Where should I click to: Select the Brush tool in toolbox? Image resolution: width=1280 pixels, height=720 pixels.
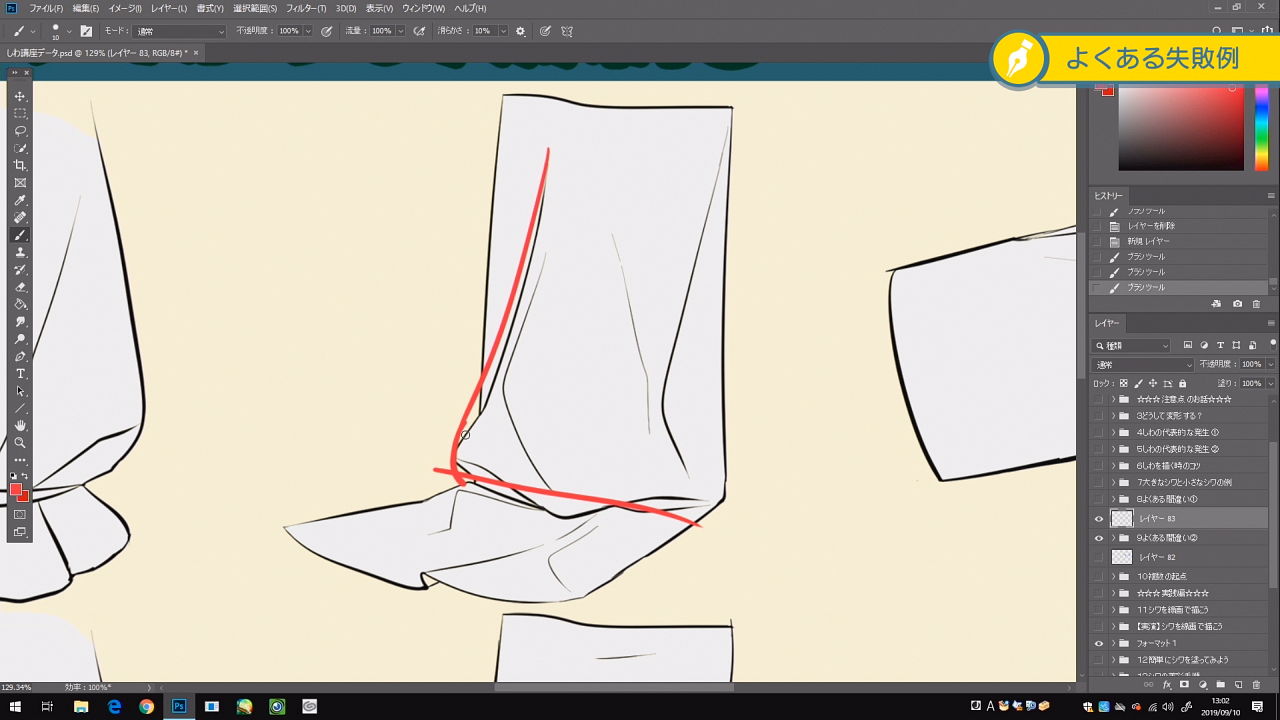pyautogui.click(x=20, y=235)
